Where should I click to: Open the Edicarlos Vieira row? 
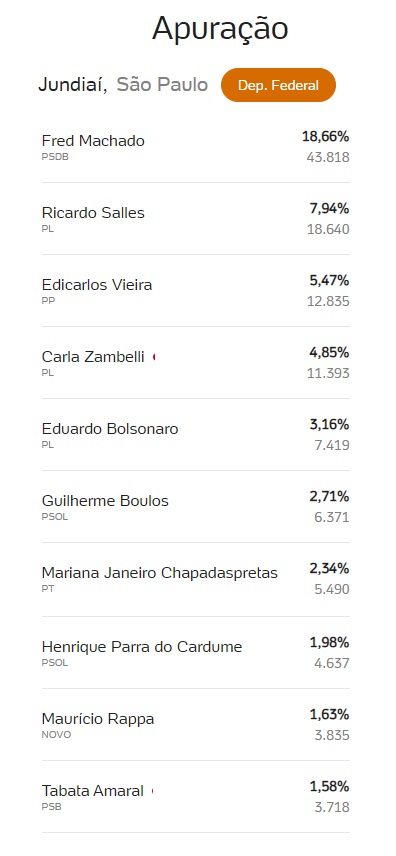tap(196, 291)
